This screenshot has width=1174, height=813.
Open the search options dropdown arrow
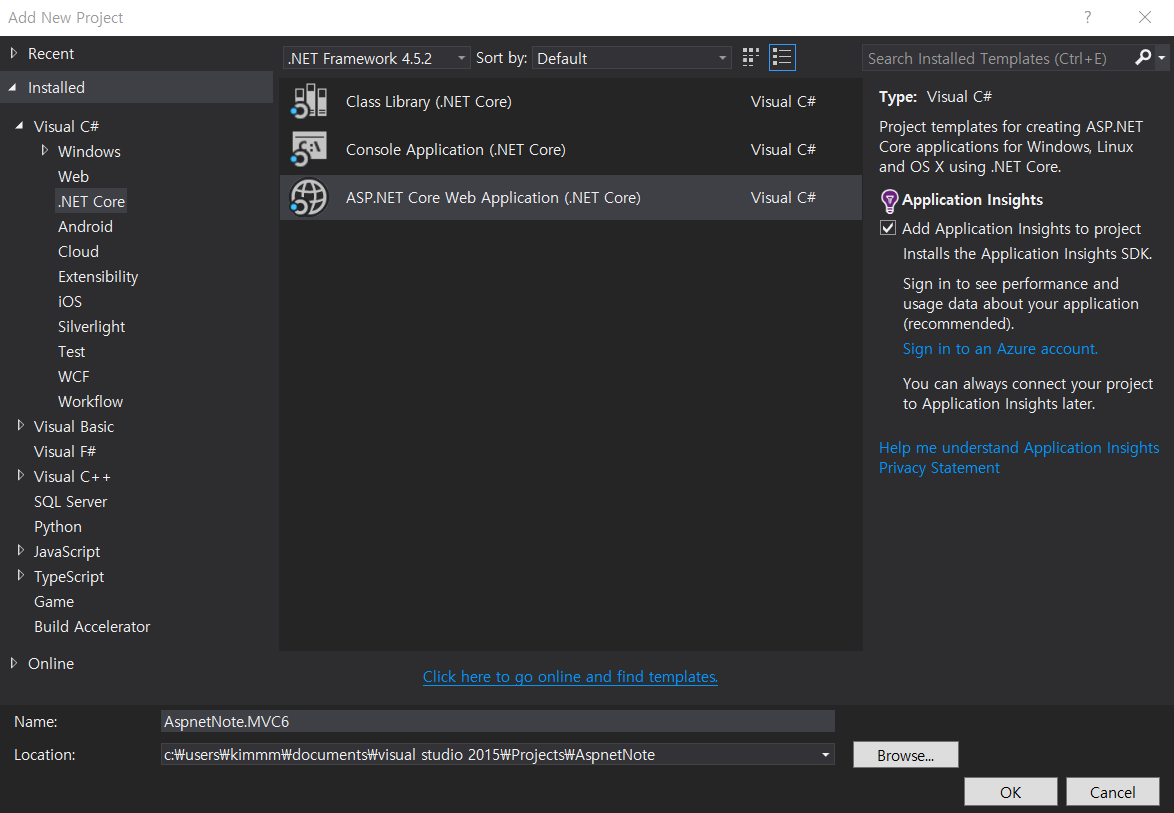pos(1161,58)
